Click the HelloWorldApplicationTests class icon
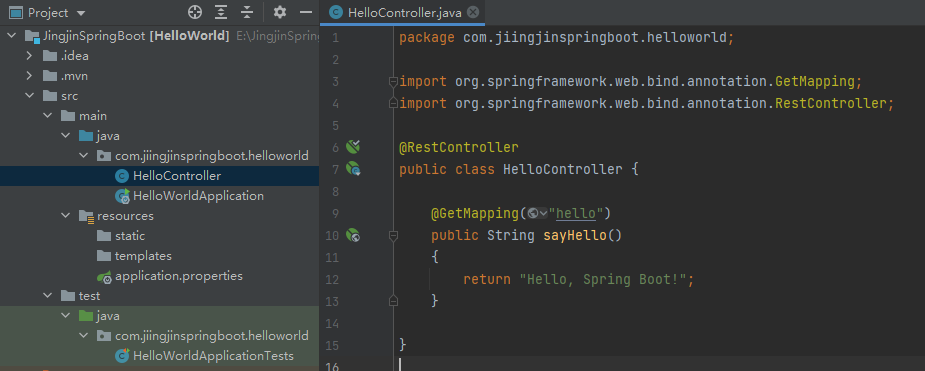 click(x=122, y=356)
